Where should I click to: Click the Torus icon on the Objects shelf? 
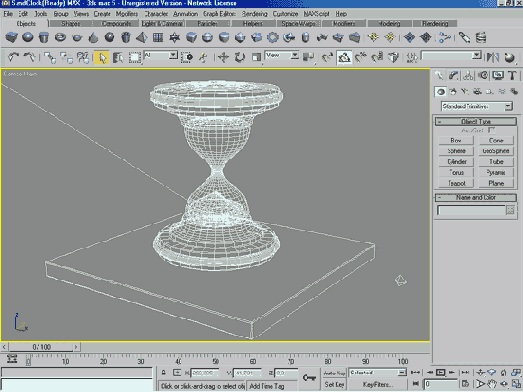(x=60, y=37)
